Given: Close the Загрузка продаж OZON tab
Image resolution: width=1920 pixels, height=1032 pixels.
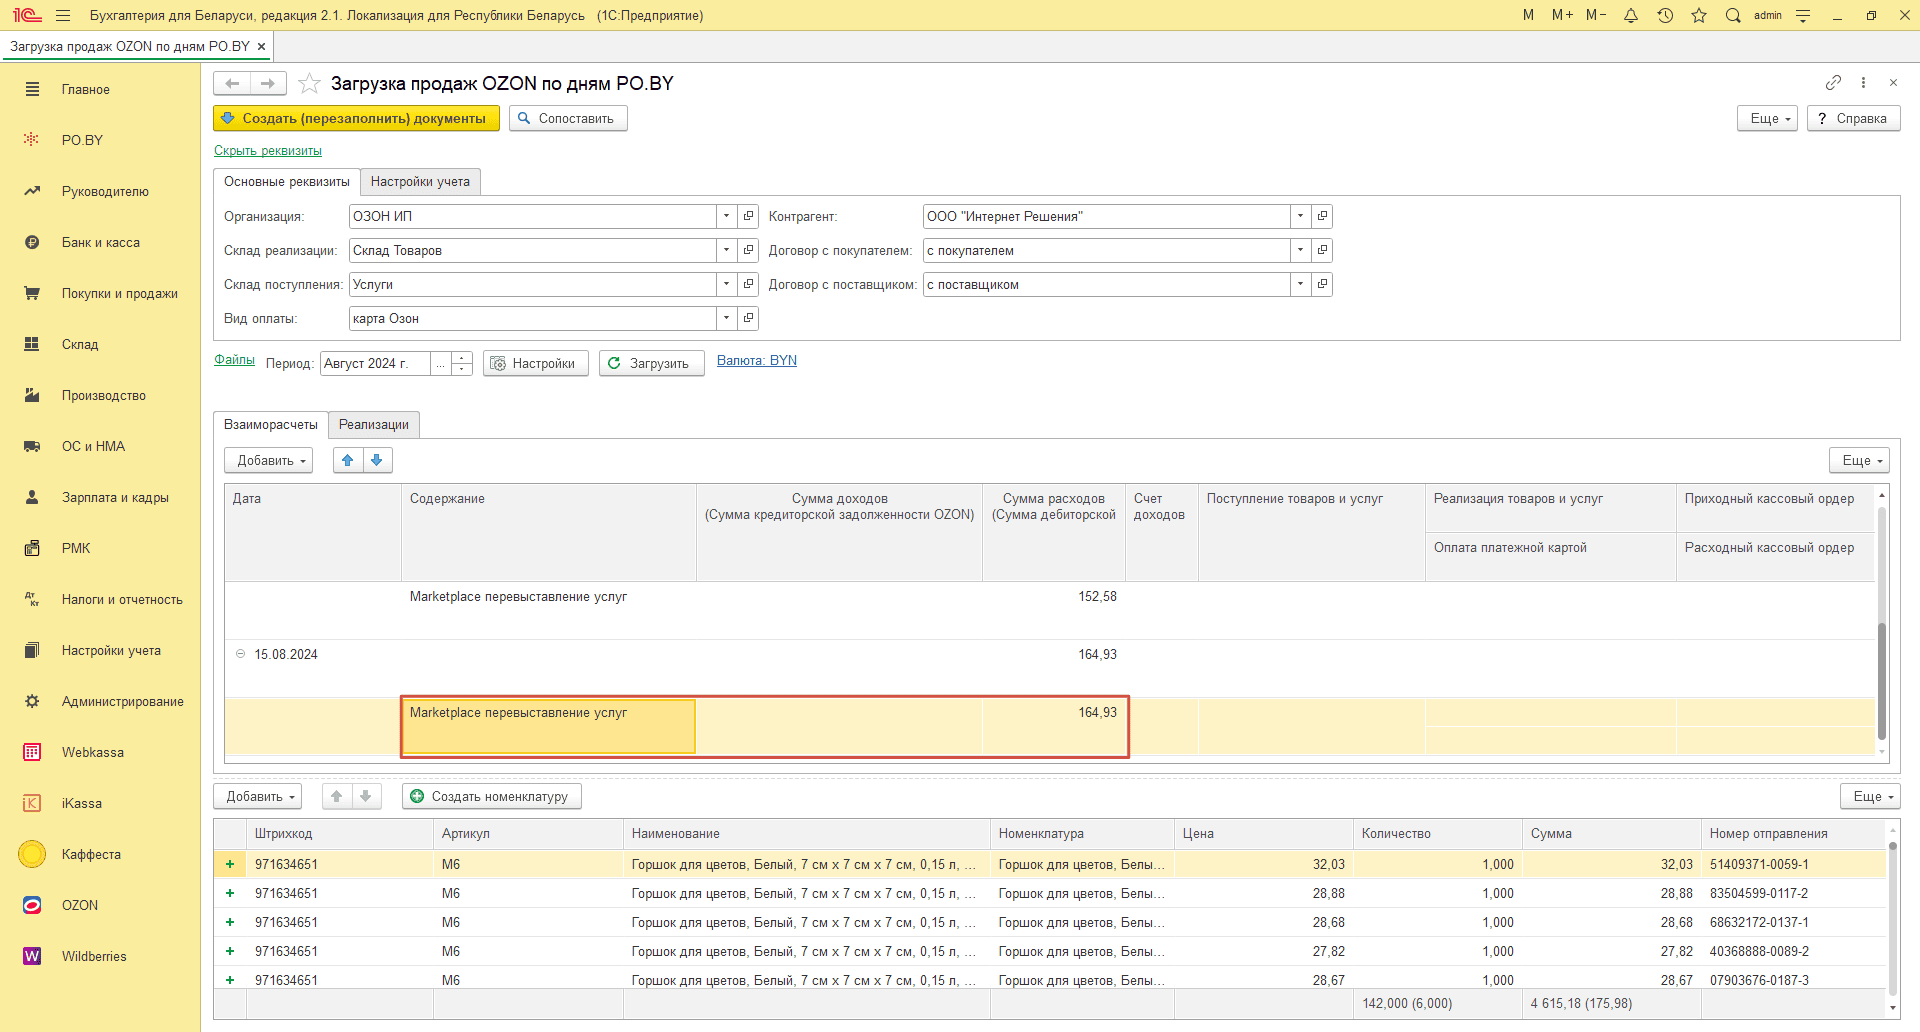Looking at the screenshot, I should click(x=261, y=46).
